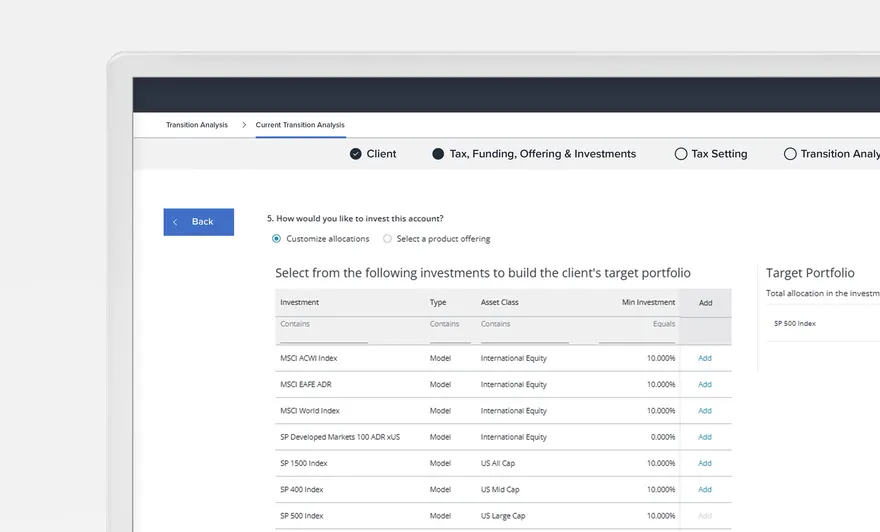
Task: Click the Investment Contains filter field
Action: tap(324, 331)
